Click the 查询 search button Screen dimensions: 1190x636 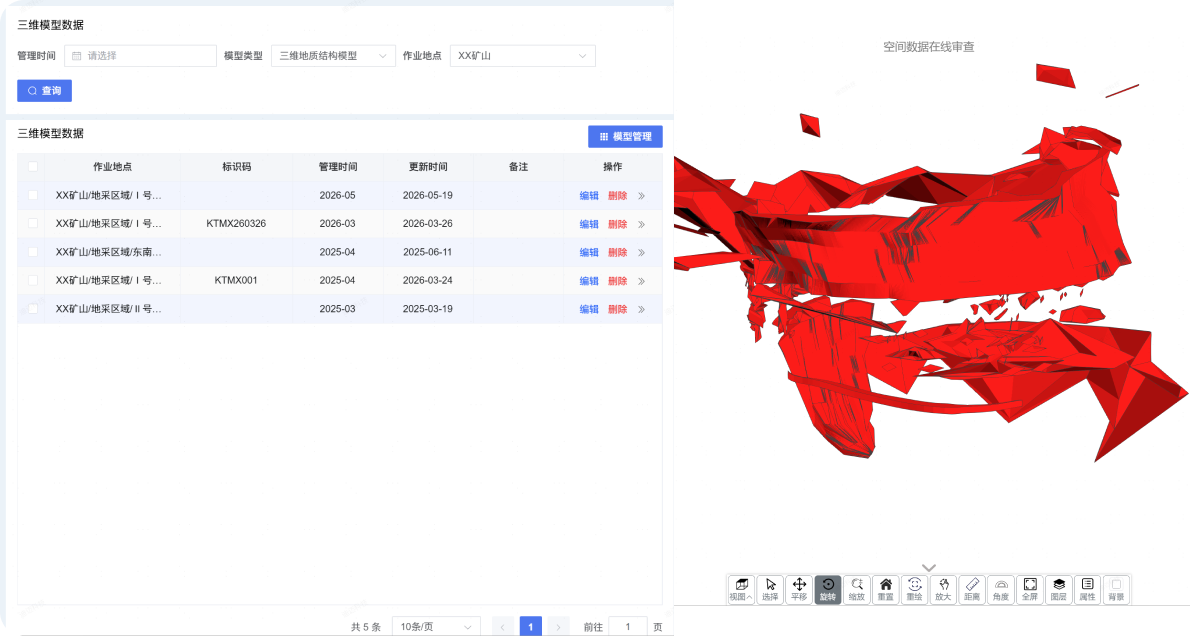[45, 91]
